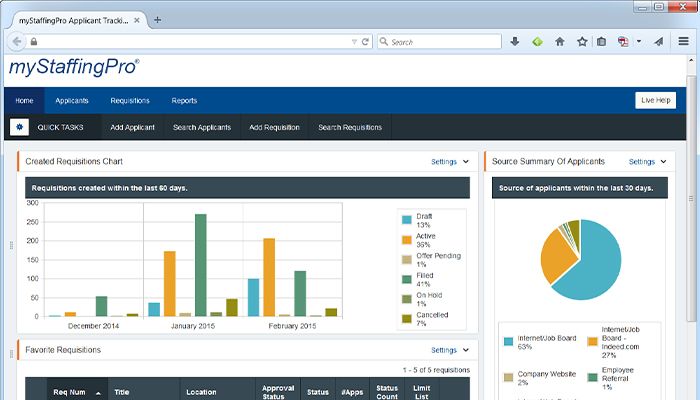700x400 pixels.
Task: Open a new browser tab
Action: (x=157, y=19)
